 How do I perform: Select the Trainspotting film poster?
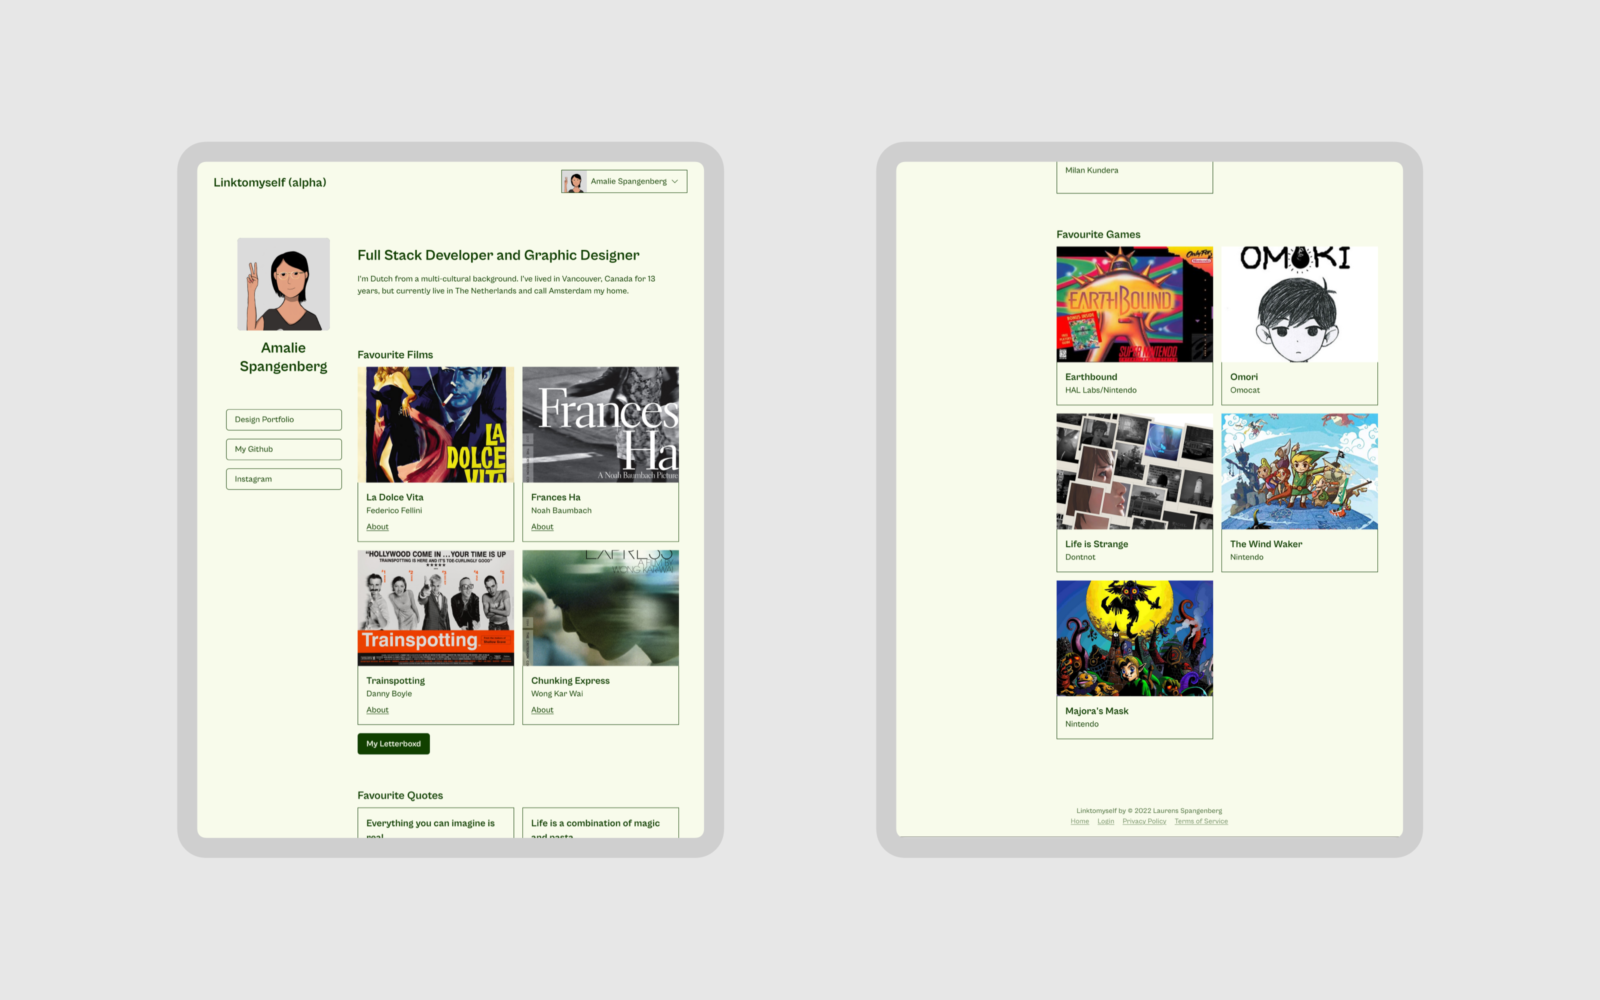(435, 608)
